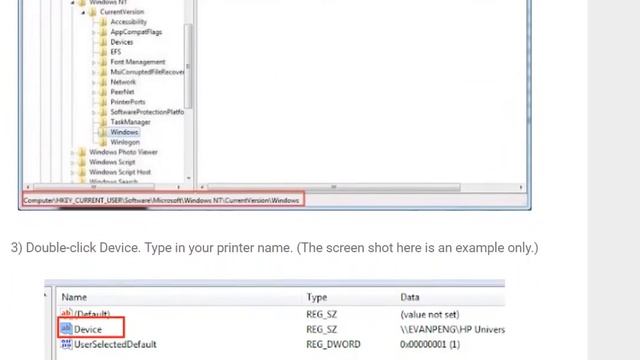The width and height of the screenshot is (640, 360).
Task: Click the Devices folder icon
Action: pyautogui.click(x=103, y=42)
